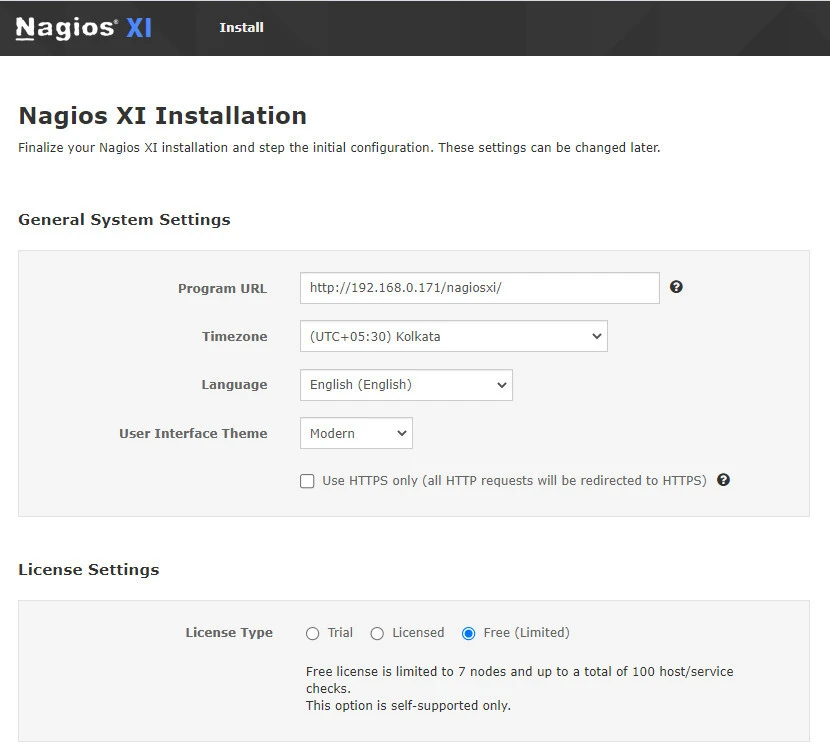Click the Language field label
Viewport: 830px width, 754px height.
tap(234, 385)
